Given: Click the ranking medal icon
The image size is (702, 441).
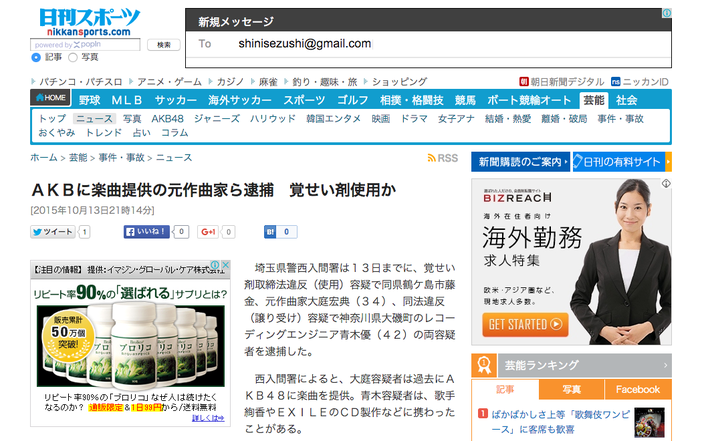Looking at the screenshot, I should click(x=484, y=365).
